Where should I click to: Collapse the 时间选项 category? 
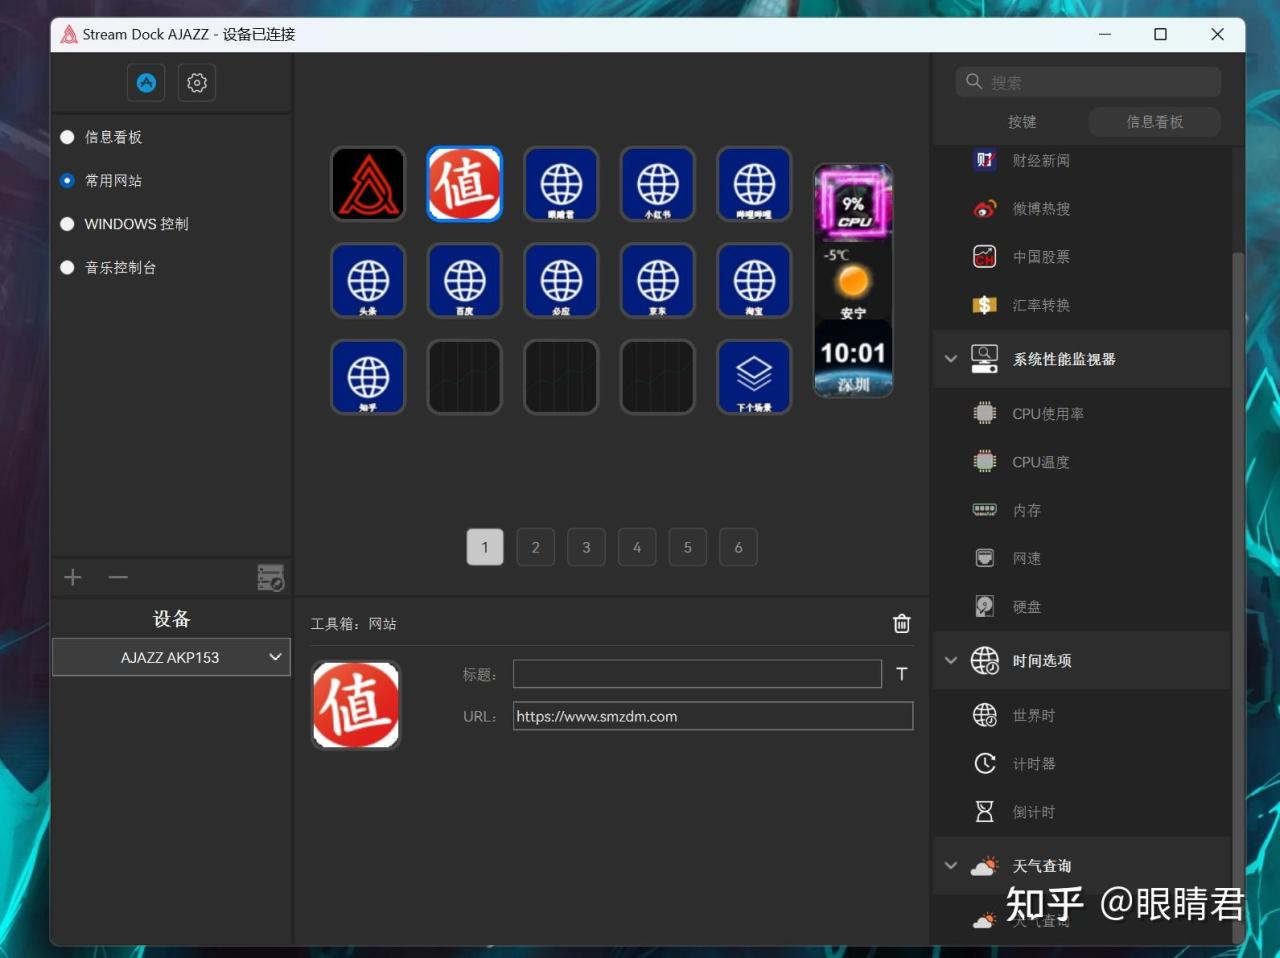[951, 660]
